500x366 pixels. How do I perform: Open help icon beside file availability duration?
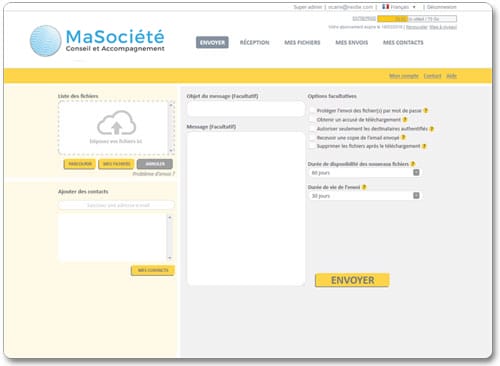pos(413,164)
